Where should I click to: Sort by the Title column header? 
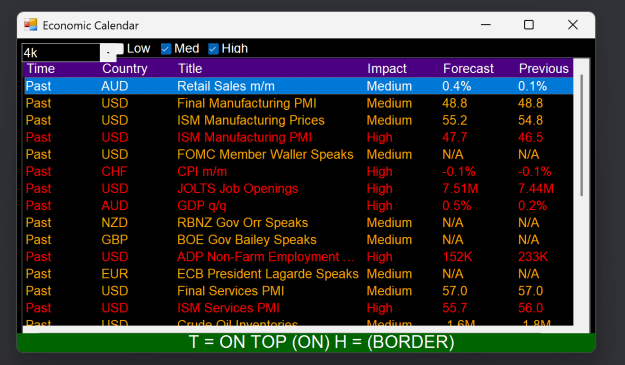tap(190, 69)
